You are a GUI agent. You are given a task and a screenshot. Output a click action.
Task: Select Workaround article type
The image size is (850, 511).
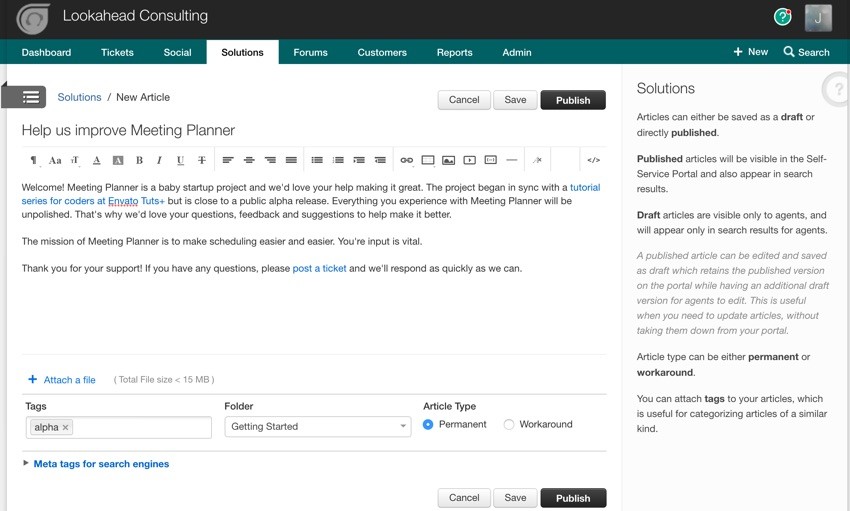(508, 424)
